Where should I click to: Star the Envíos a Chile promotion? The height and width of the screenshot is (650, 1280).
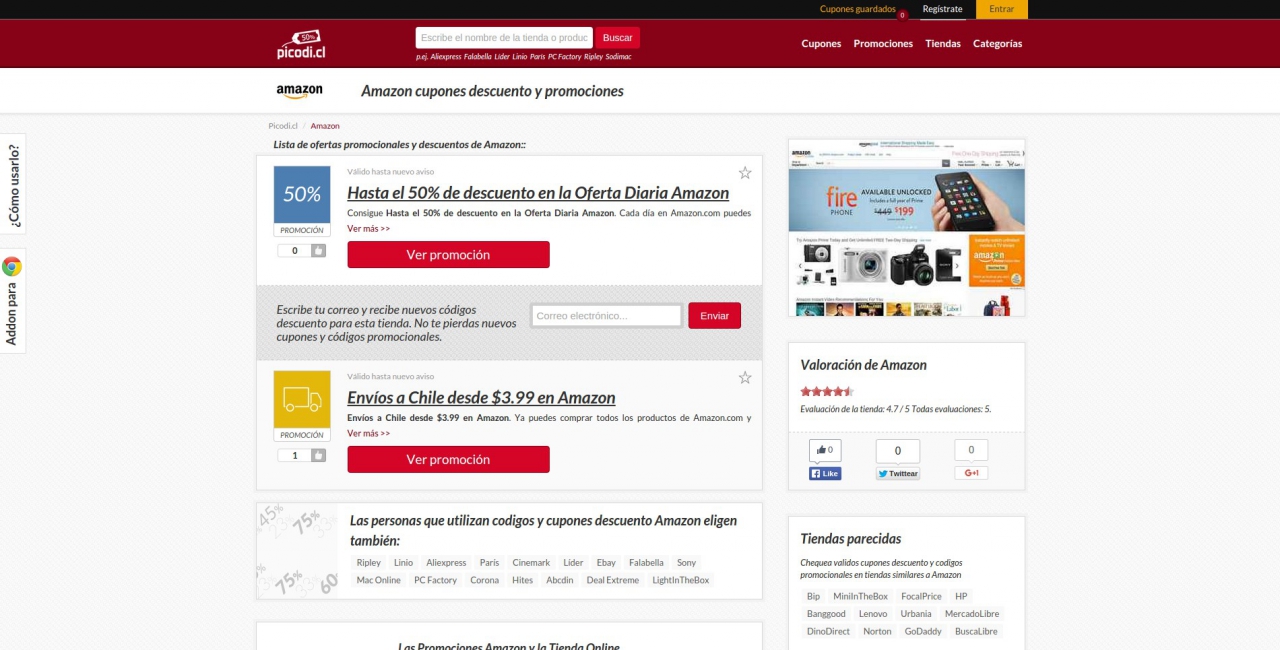745,378
